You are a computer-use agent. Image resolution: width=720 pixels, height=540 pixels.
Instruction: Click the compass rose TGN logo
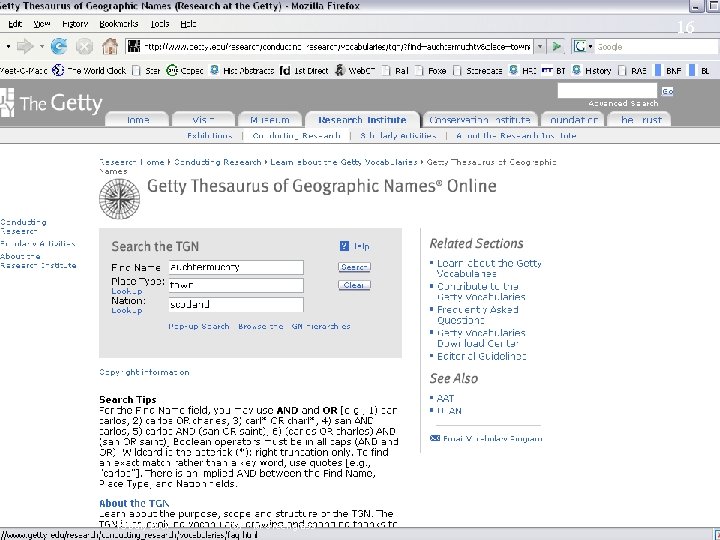(x=119, y=198)
